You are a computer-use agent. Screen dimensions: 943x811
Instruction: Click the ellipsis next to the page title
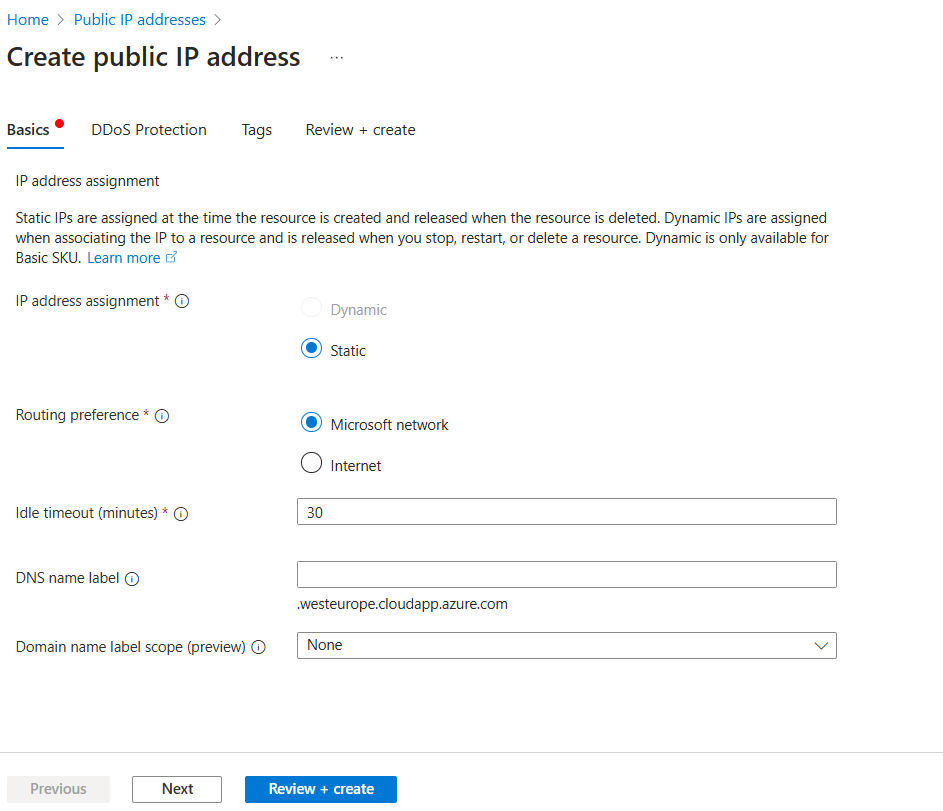[x=336, y=57]
